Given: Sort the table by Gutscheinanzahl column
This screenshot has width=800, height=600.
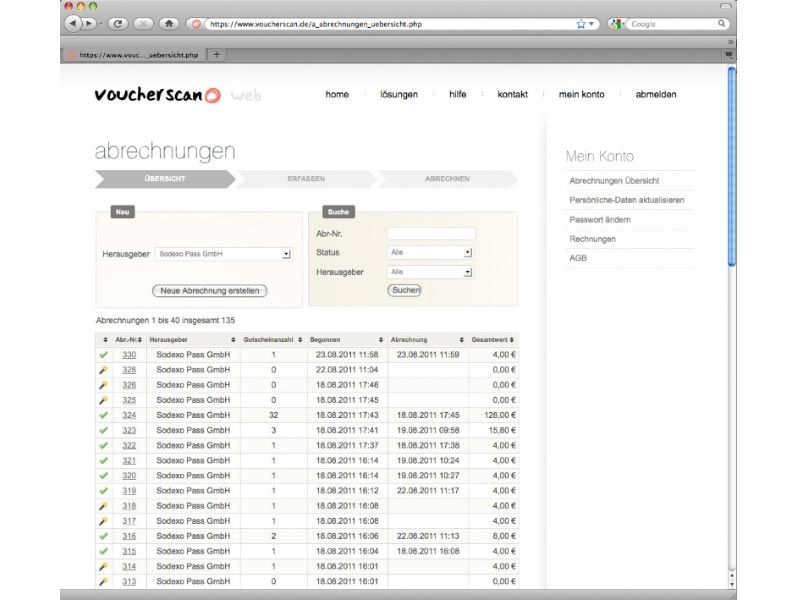Looking at the screenshot, I should tap(273, 340).
